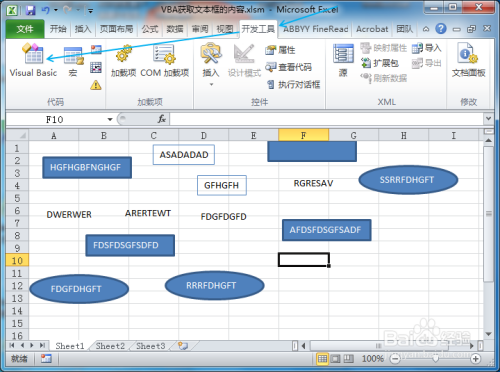This screenshot has width=500, height=372.
Task: Click the Redo icon
Action: click(x=68, y=10)
